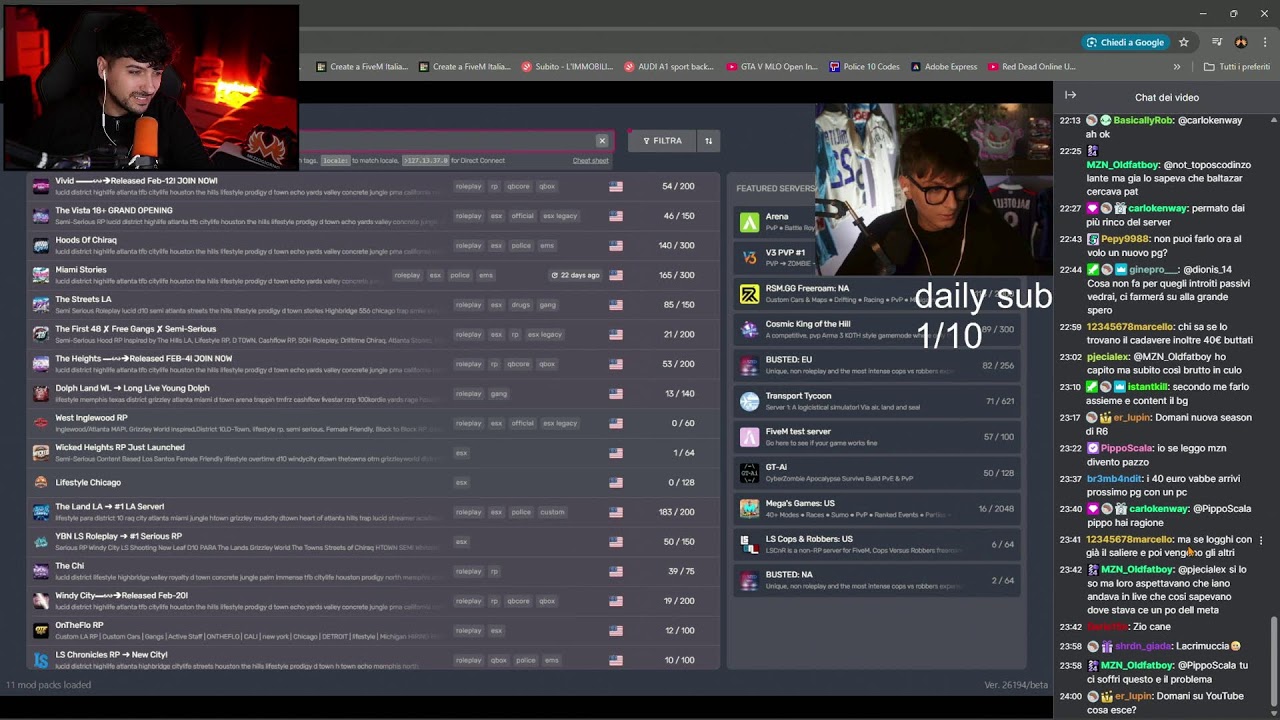Click the Ver. 26194/beta version text

pyautogui.click(x=1016, y=685)
